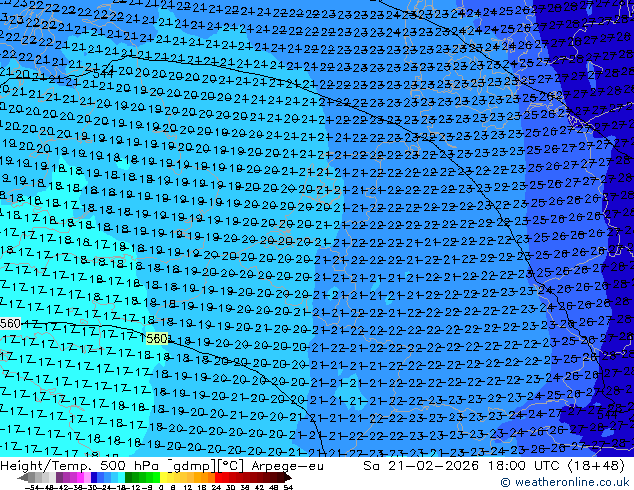This screenshot has width=634, height=490.
Task: Click the right arrow end of temperature scale
Action: click(x=288, y=477)
